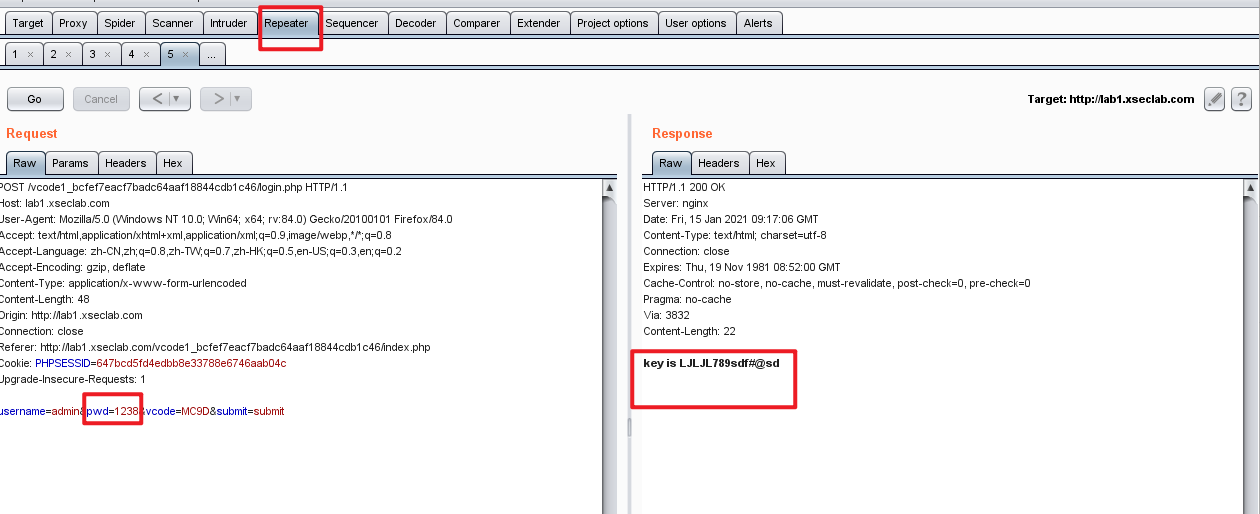
Task: Open the User options tab
Action: tap(696, 23)
